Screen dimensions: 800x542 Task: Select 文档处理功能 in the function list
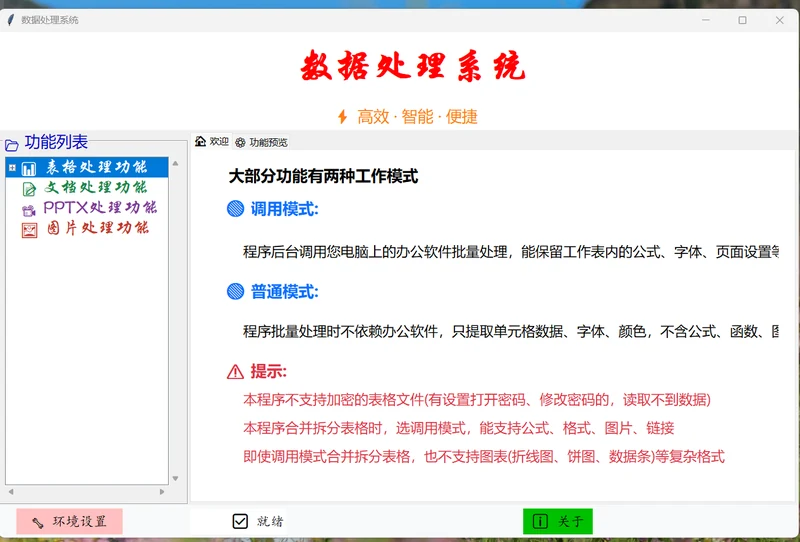(x=95, y=187)
